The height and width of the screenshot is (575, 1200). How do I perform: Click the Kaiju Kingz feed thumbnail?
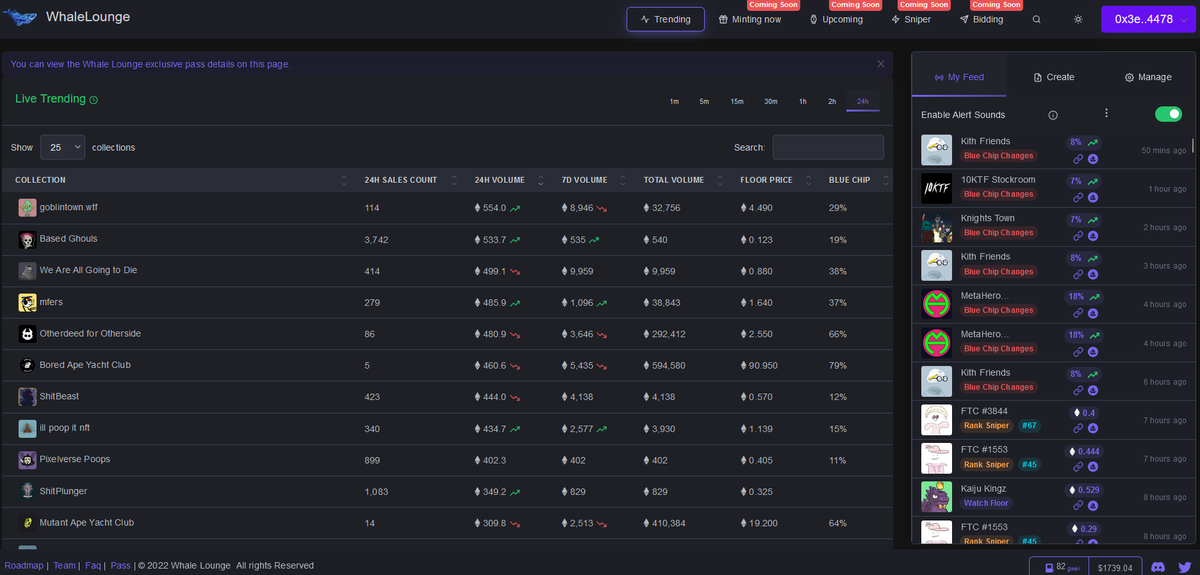937,497
